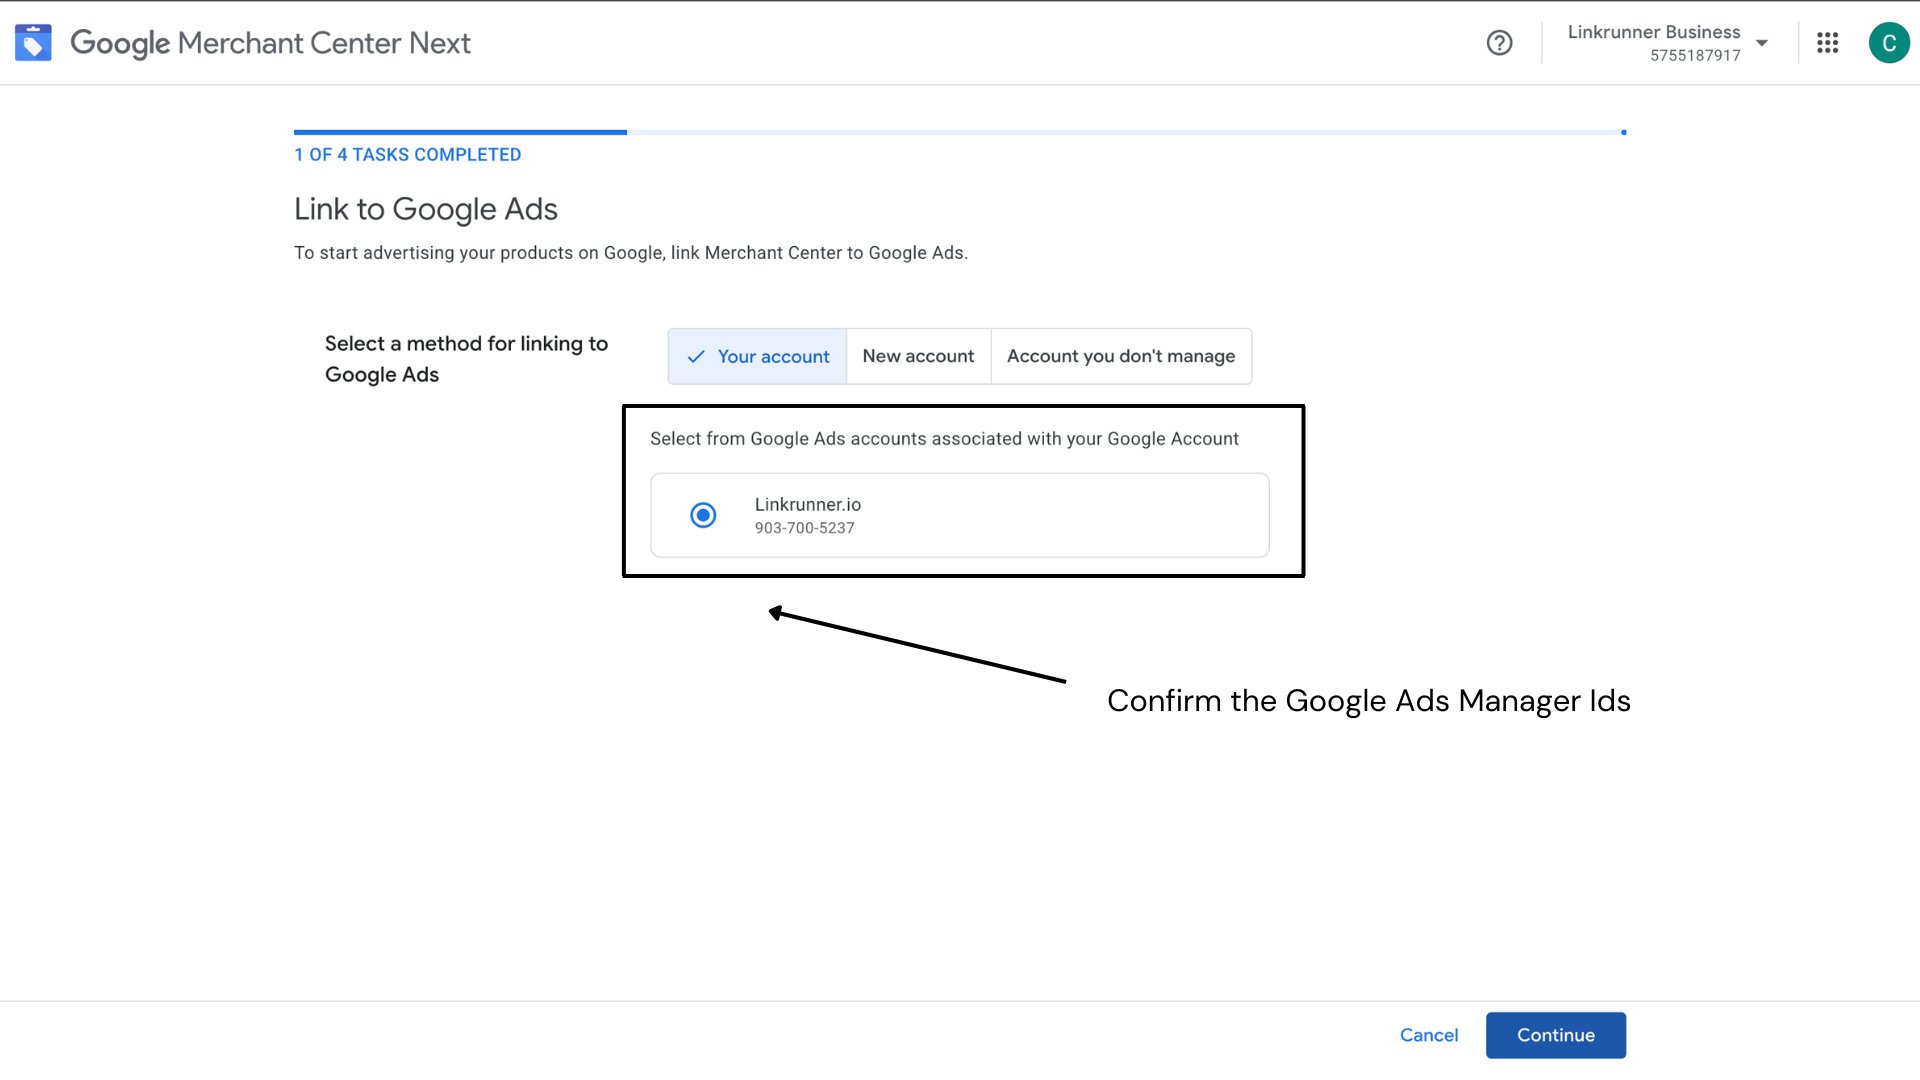Click the Select from Google Ads accounts text
Viewport: 1920px width, 1080px height.
[944, 439]
